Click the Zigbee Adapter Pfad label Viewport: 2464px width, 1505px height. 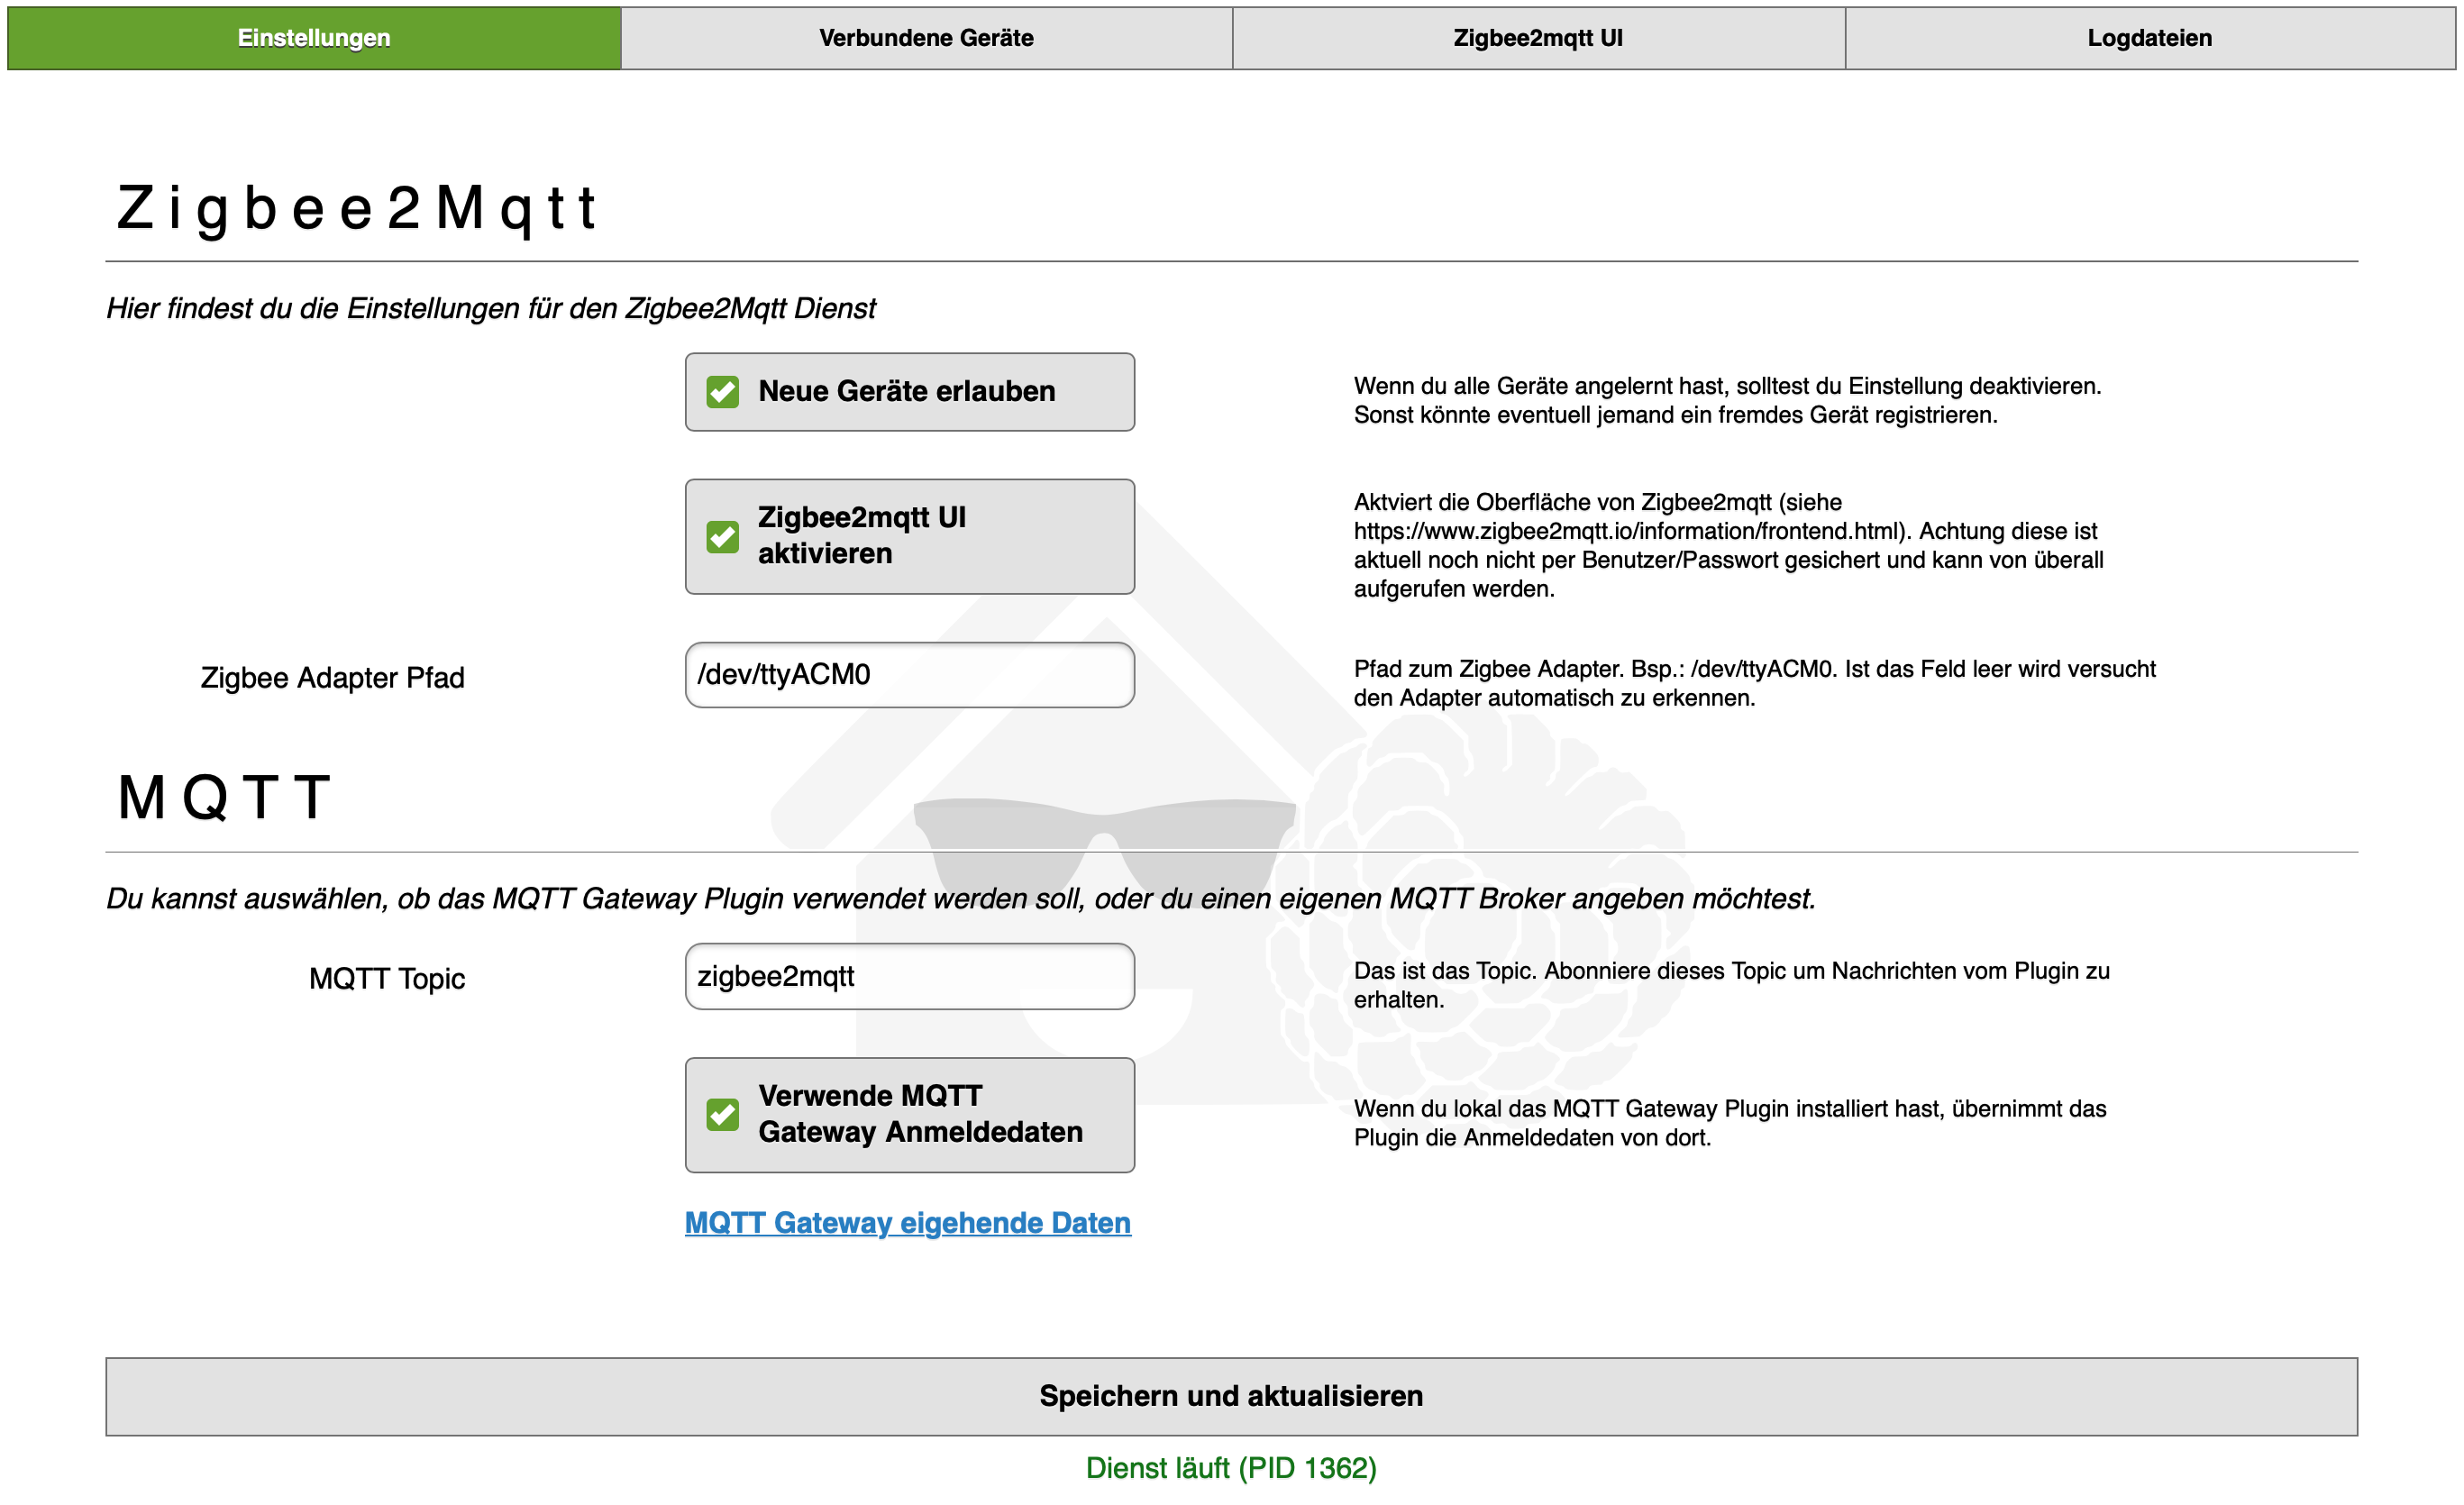(x=332, y=678)
